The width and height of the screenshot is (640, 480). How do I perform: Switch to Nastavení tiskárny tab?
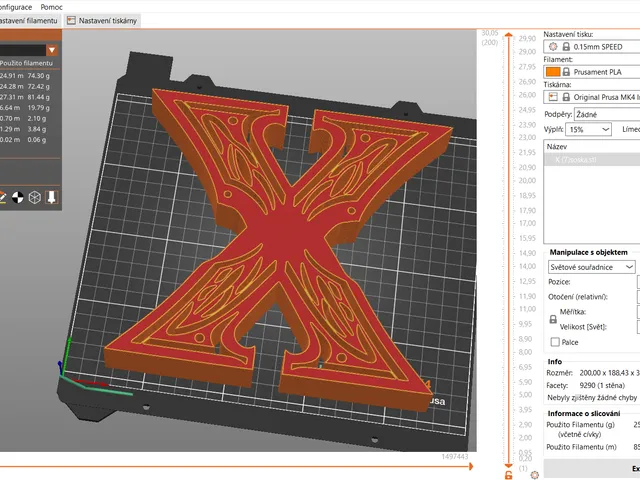click(102, 20)
